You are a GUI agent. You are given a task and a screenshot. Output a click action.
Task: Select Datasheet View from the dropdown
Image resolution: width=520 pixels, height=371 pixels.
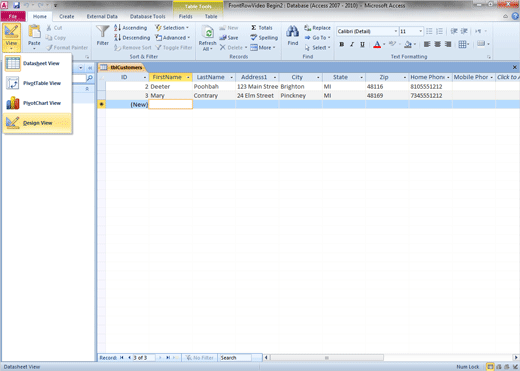click(38, 63)
